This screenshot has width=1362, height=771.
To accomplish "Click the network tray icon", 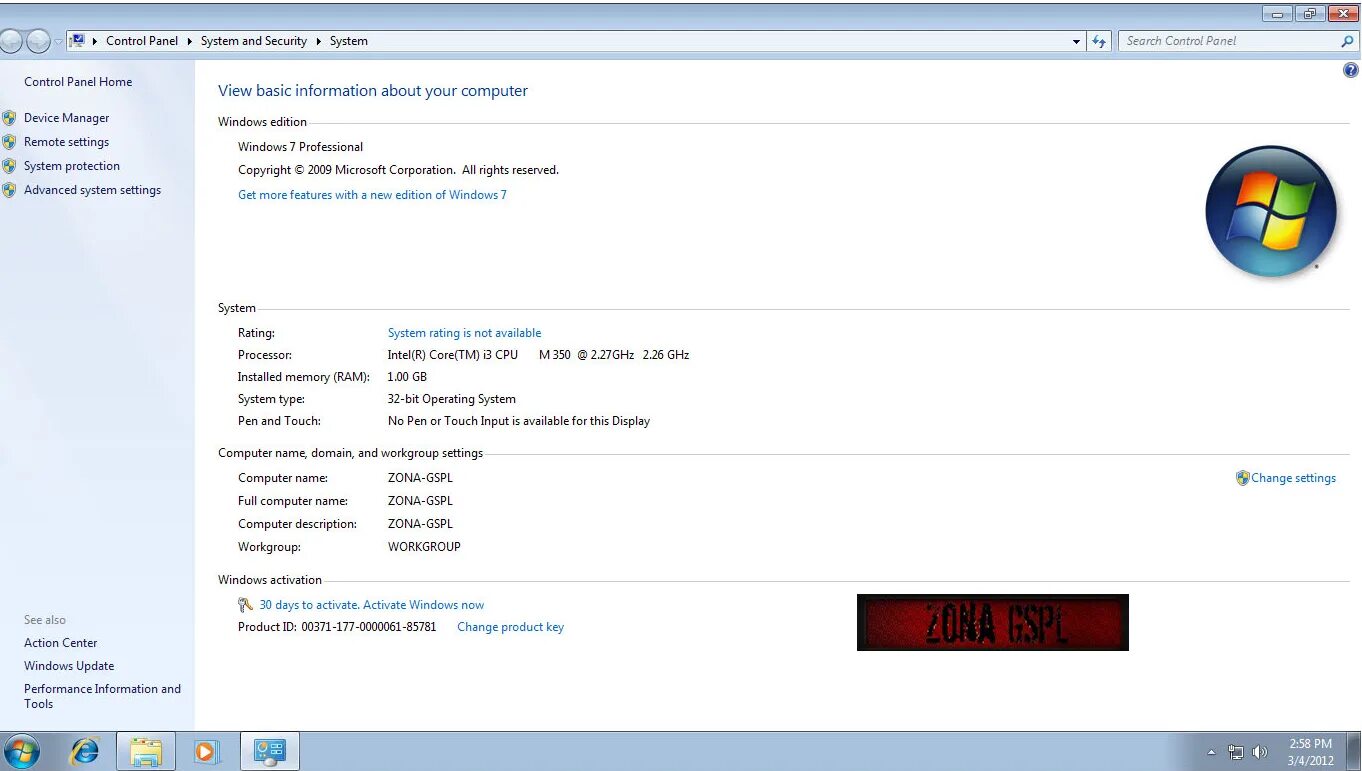I will pos(1236,752).
